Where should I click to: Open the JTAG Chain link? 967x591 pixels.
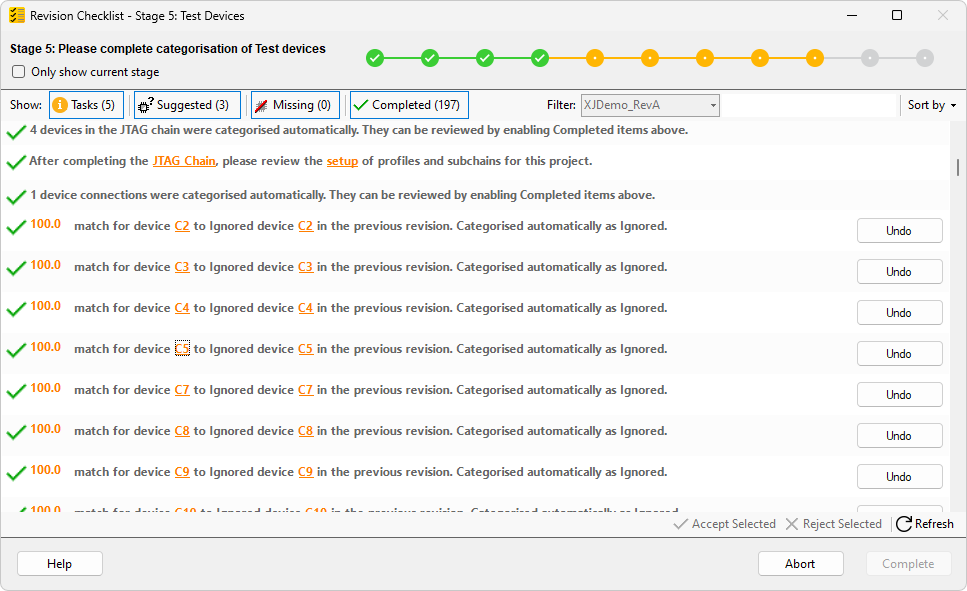click(184, 161)
